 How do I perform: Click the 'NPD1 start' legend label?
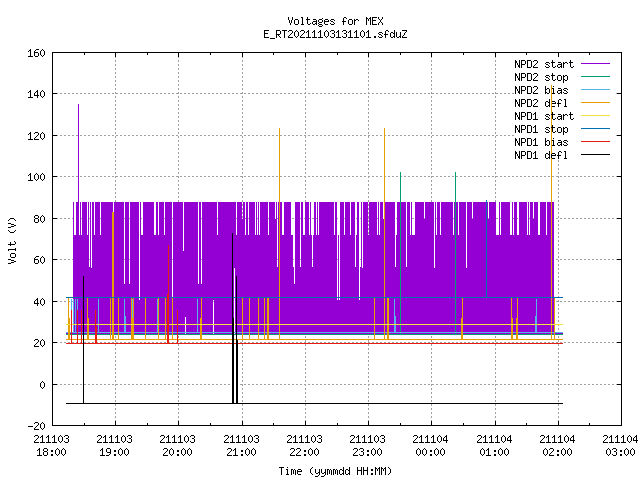tap(544, 116)
